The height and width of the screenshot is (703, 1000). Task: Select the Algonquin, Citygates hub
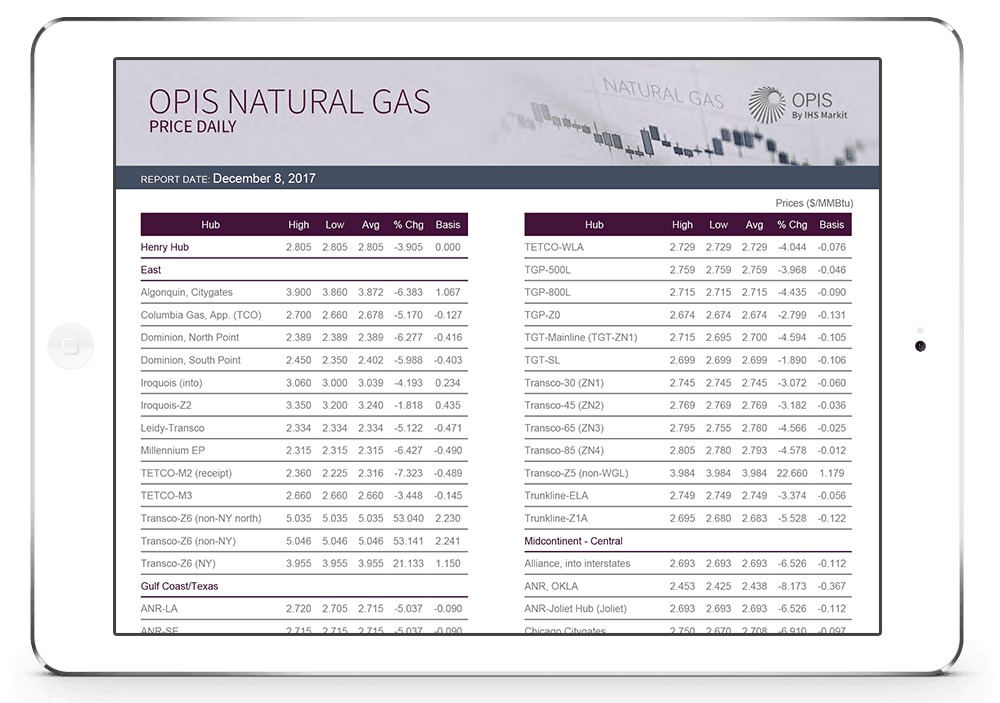click(x=186, y=292)
